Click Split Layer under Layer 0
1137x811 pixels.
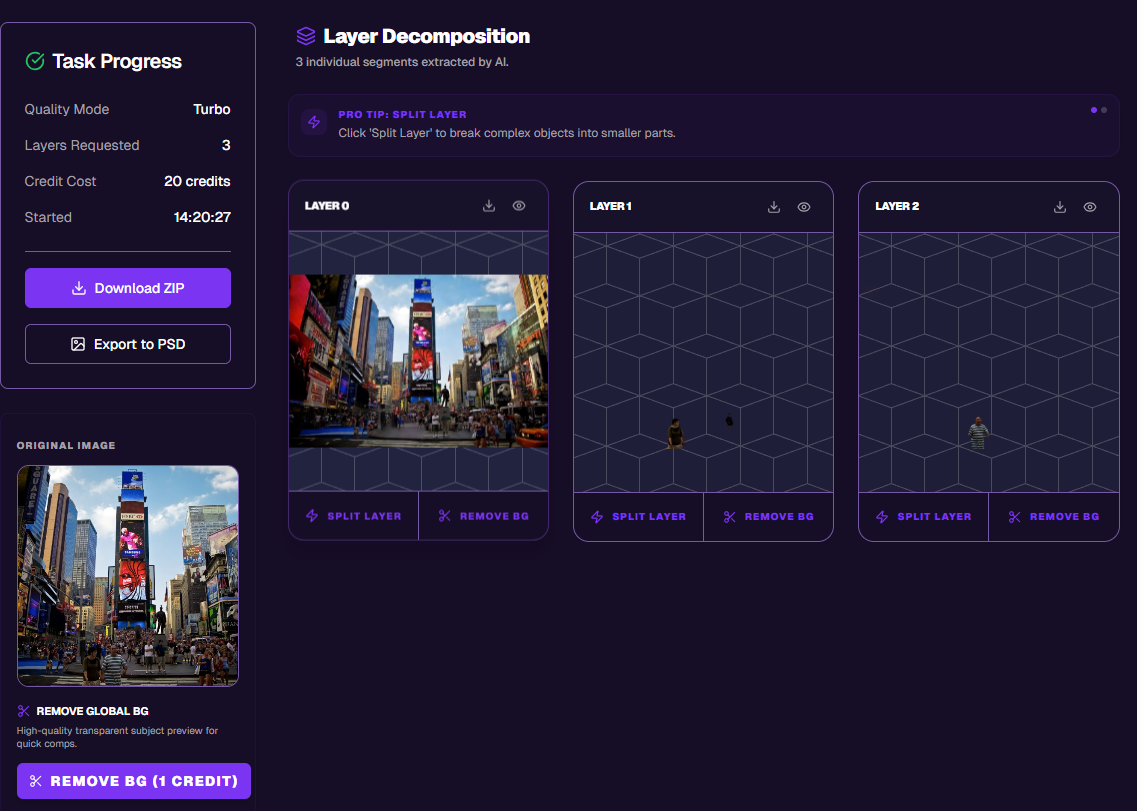coord(354,516)
